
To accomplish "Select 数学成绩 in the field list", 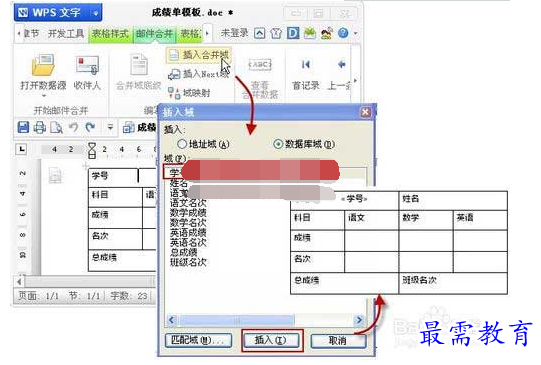I will [188, 213].
